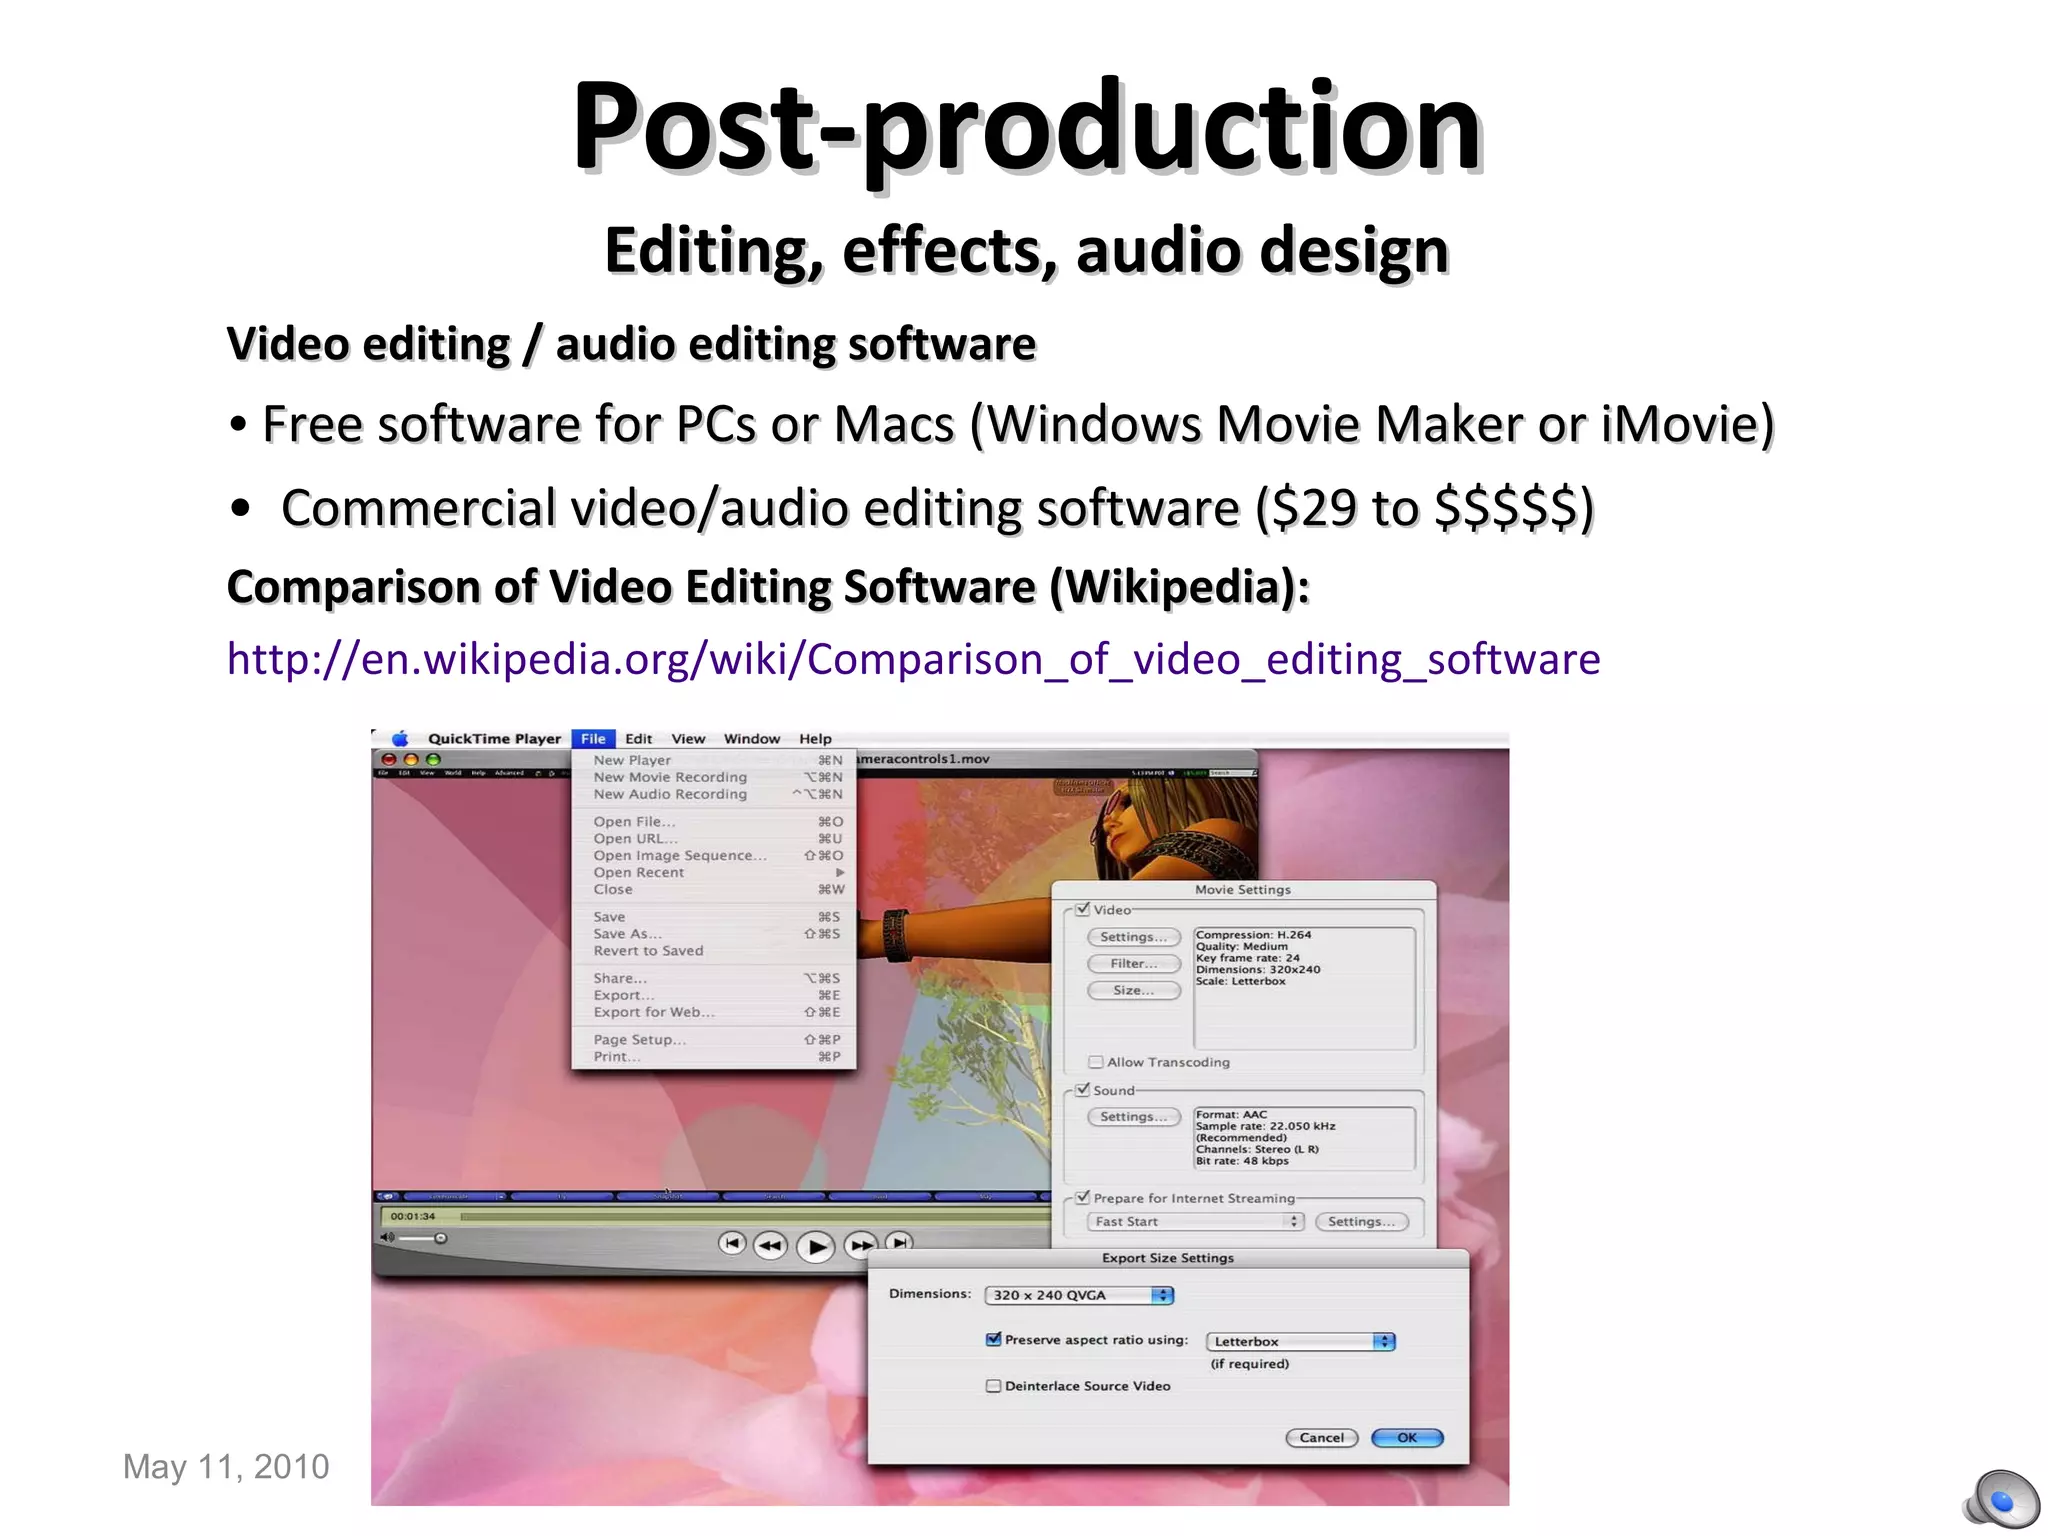Click the red close button of the movie window
The height and width of the screenshot is (1536, 2048).
click(389, 760)
